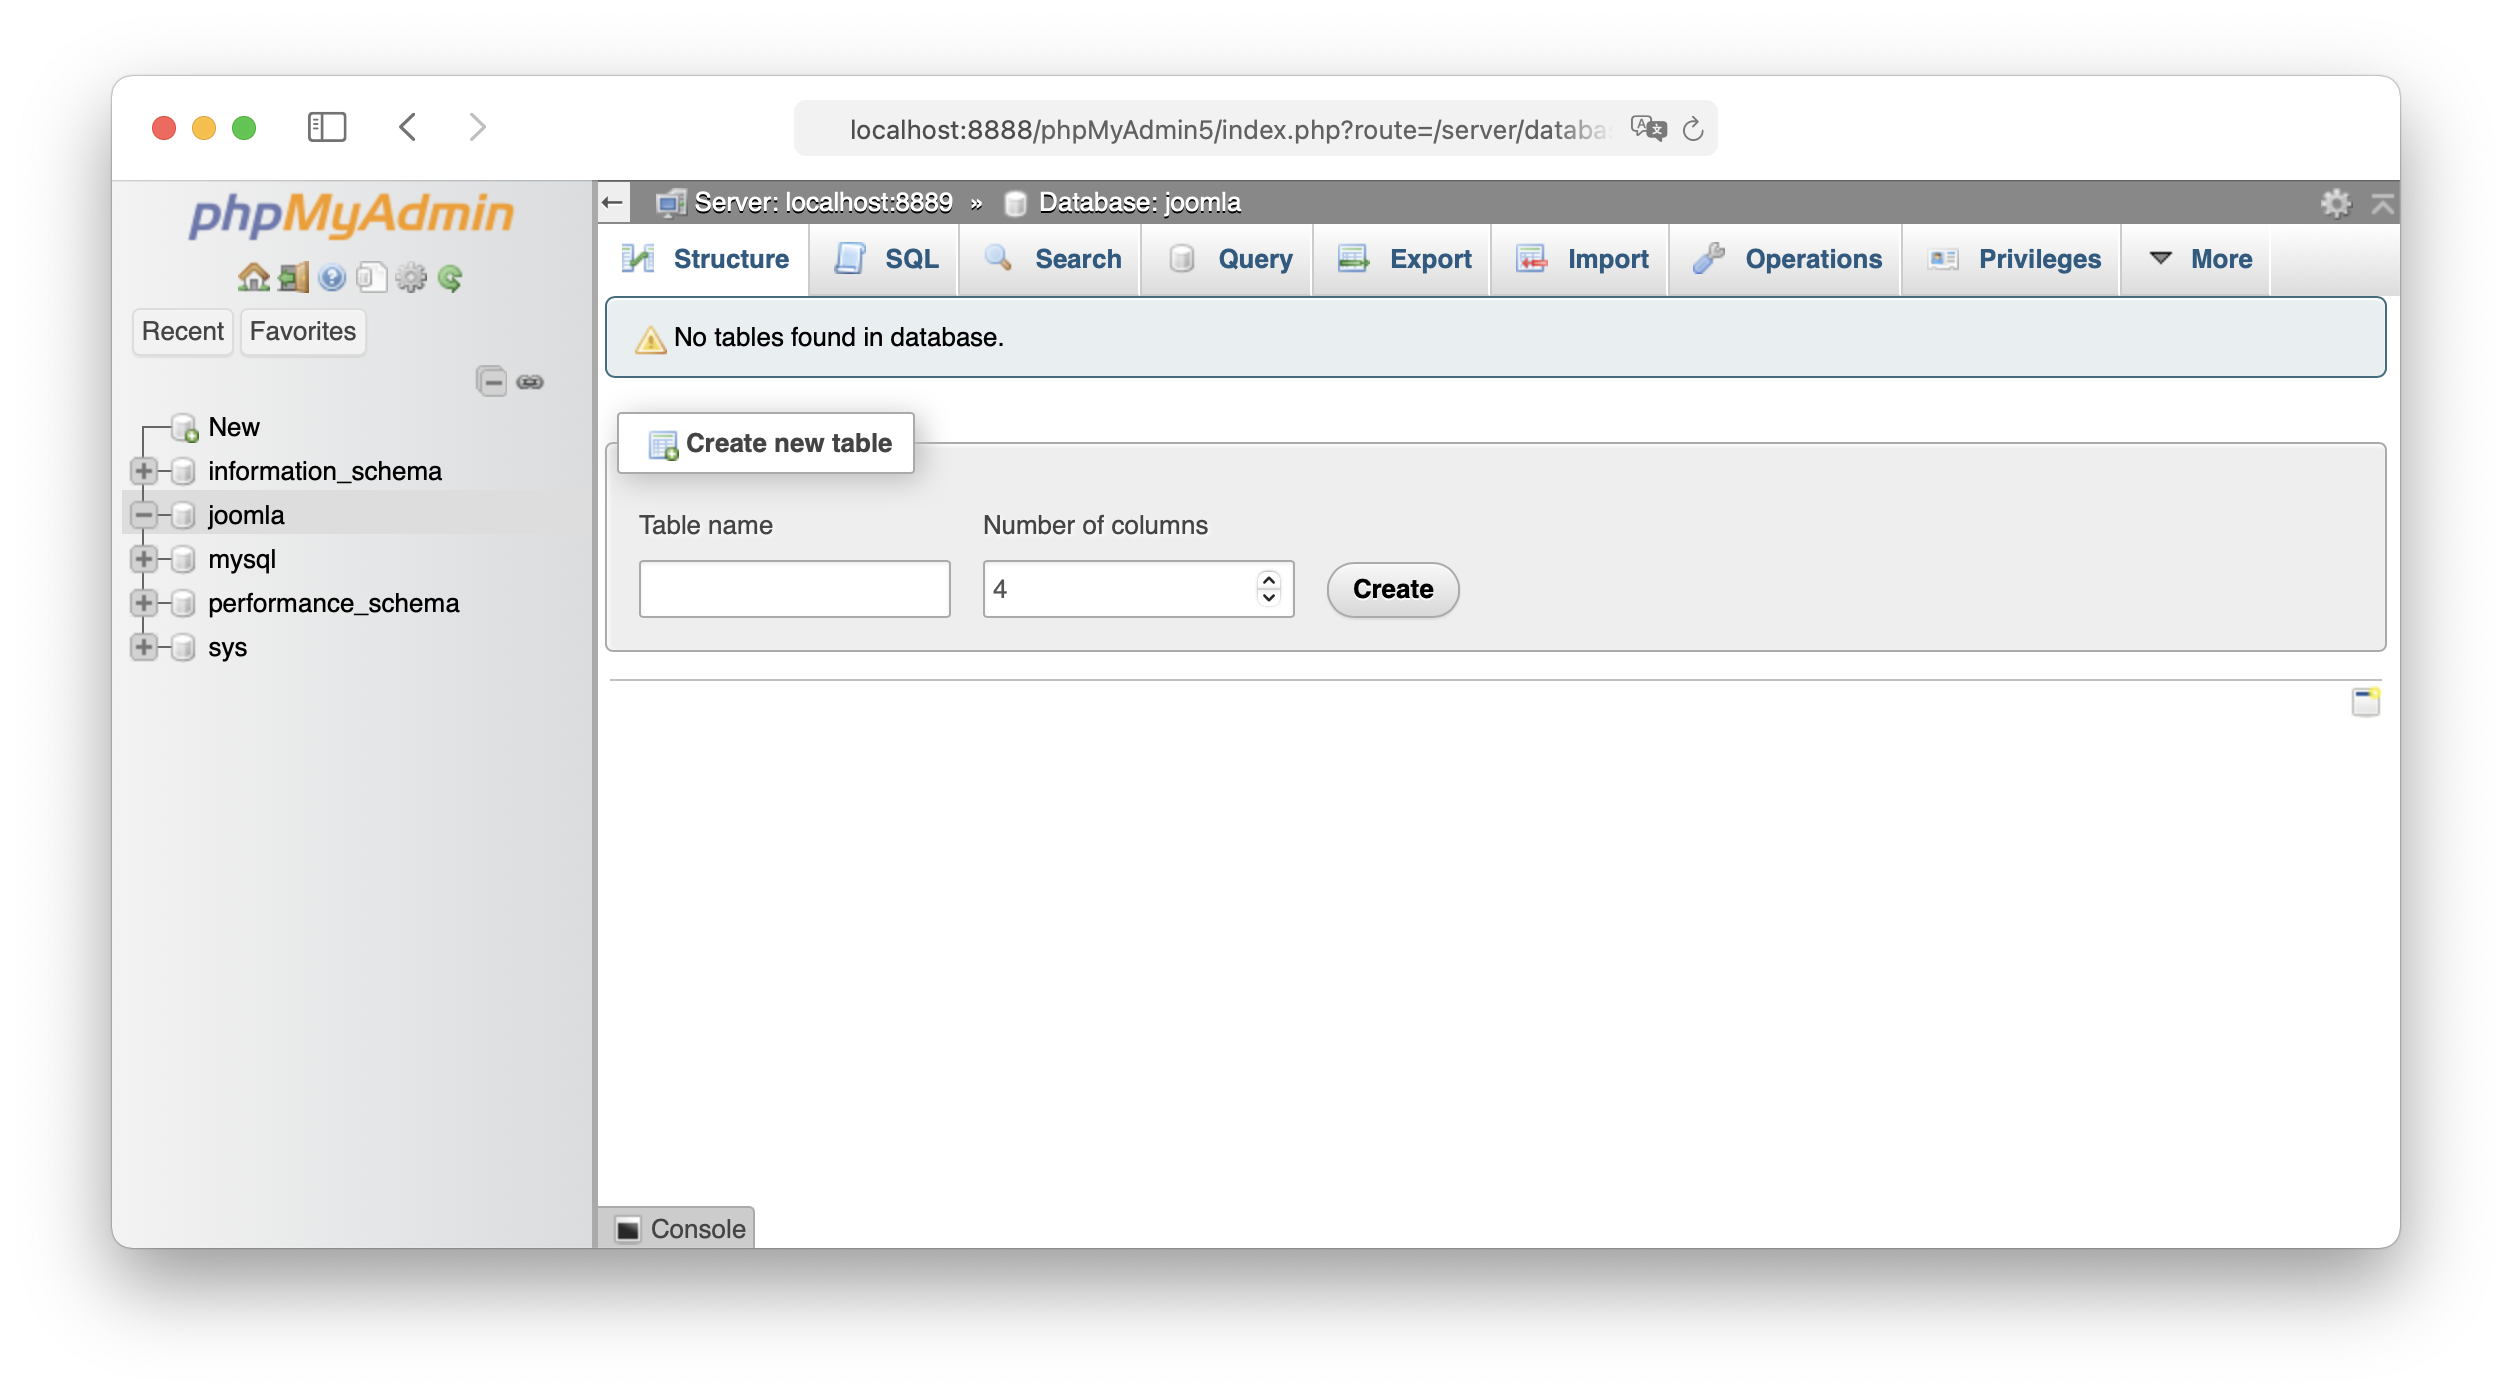The width and height of the screenshot is (2512, 1396).
Task: Reload navigation panel green arrow
Action: click(450, 277)
